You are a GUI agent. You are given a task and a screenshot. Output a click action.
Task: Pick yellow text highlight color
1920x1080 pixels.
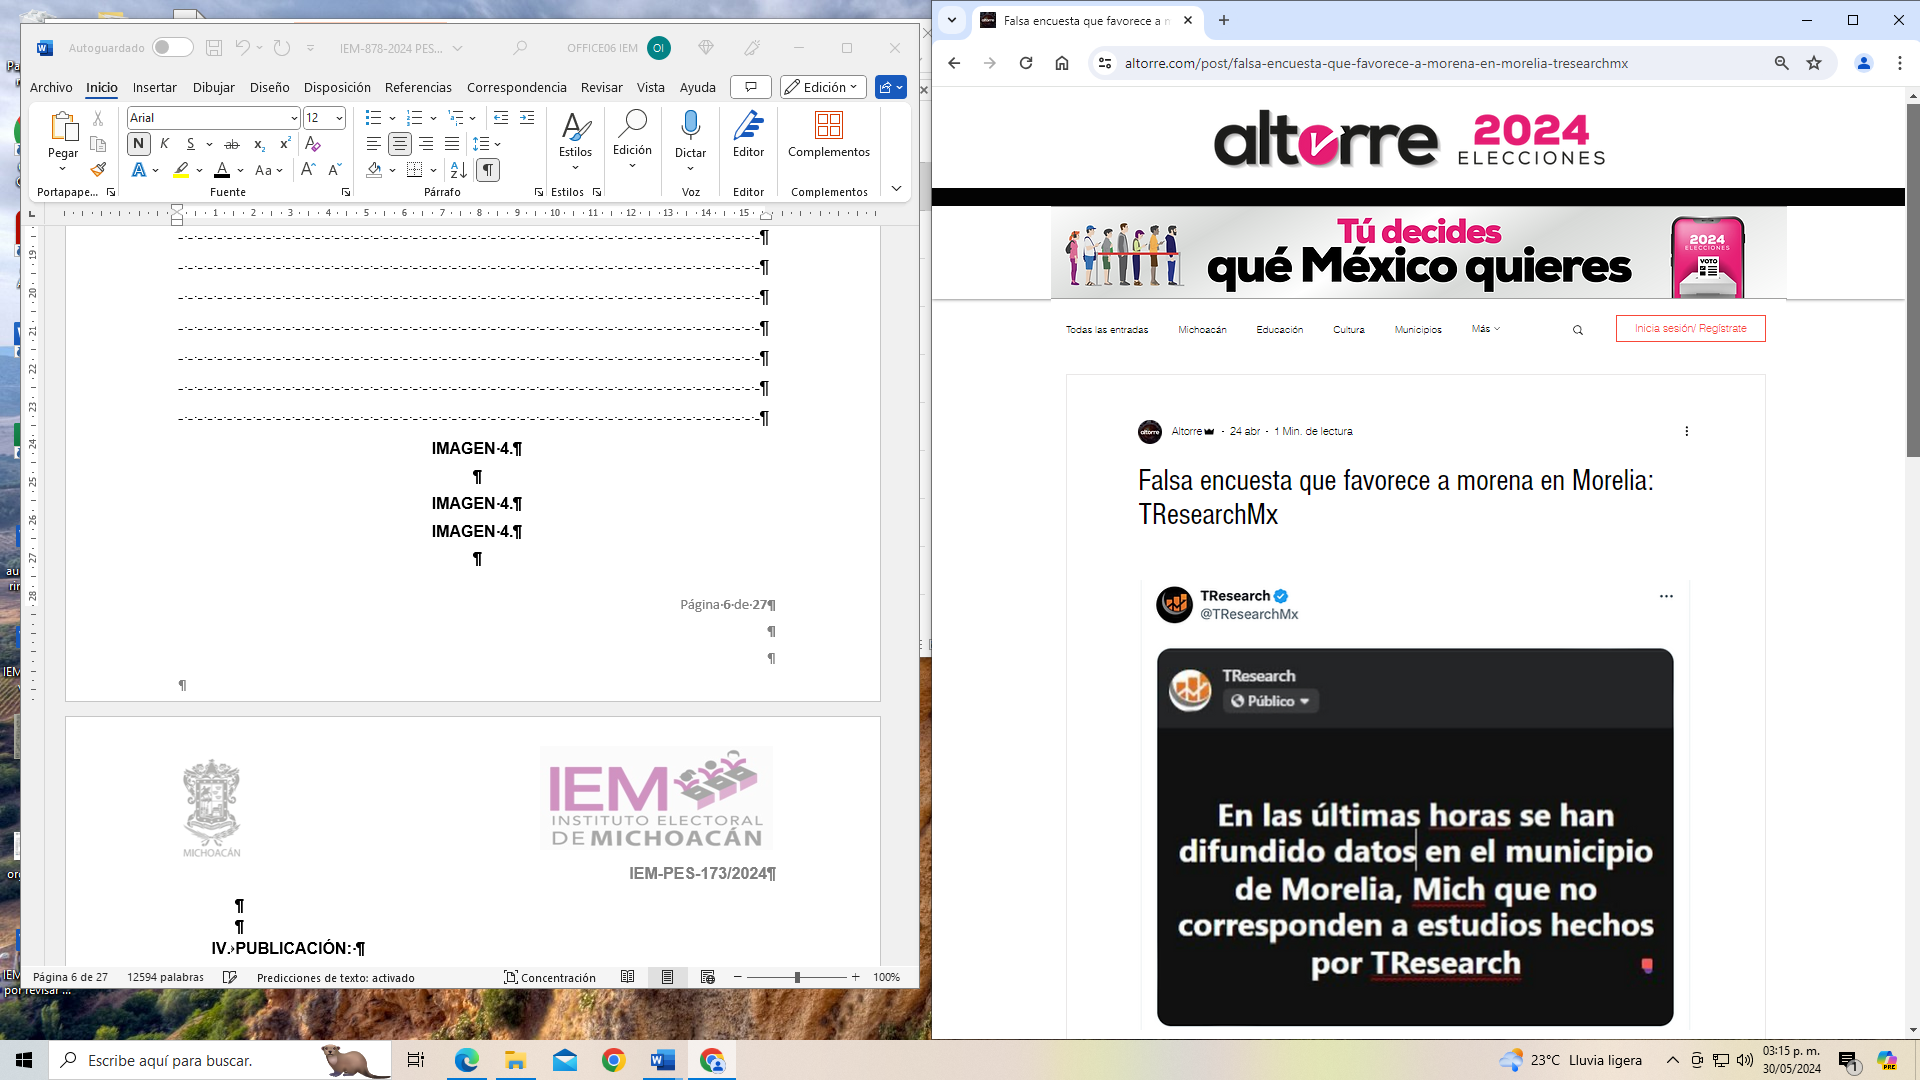181,170
